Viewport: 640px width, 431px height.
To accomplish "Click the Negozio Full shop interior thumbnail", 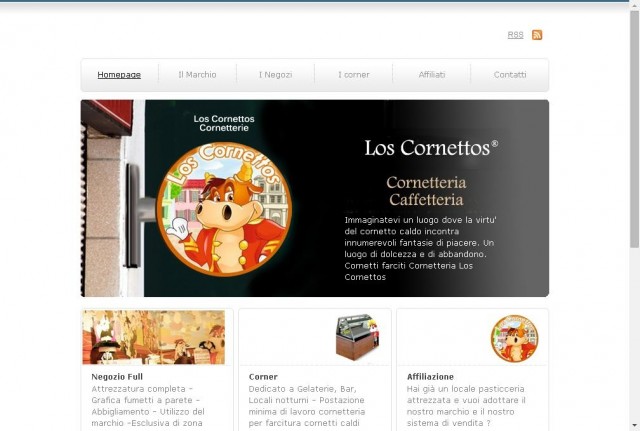I will click(x=153, y=337).
